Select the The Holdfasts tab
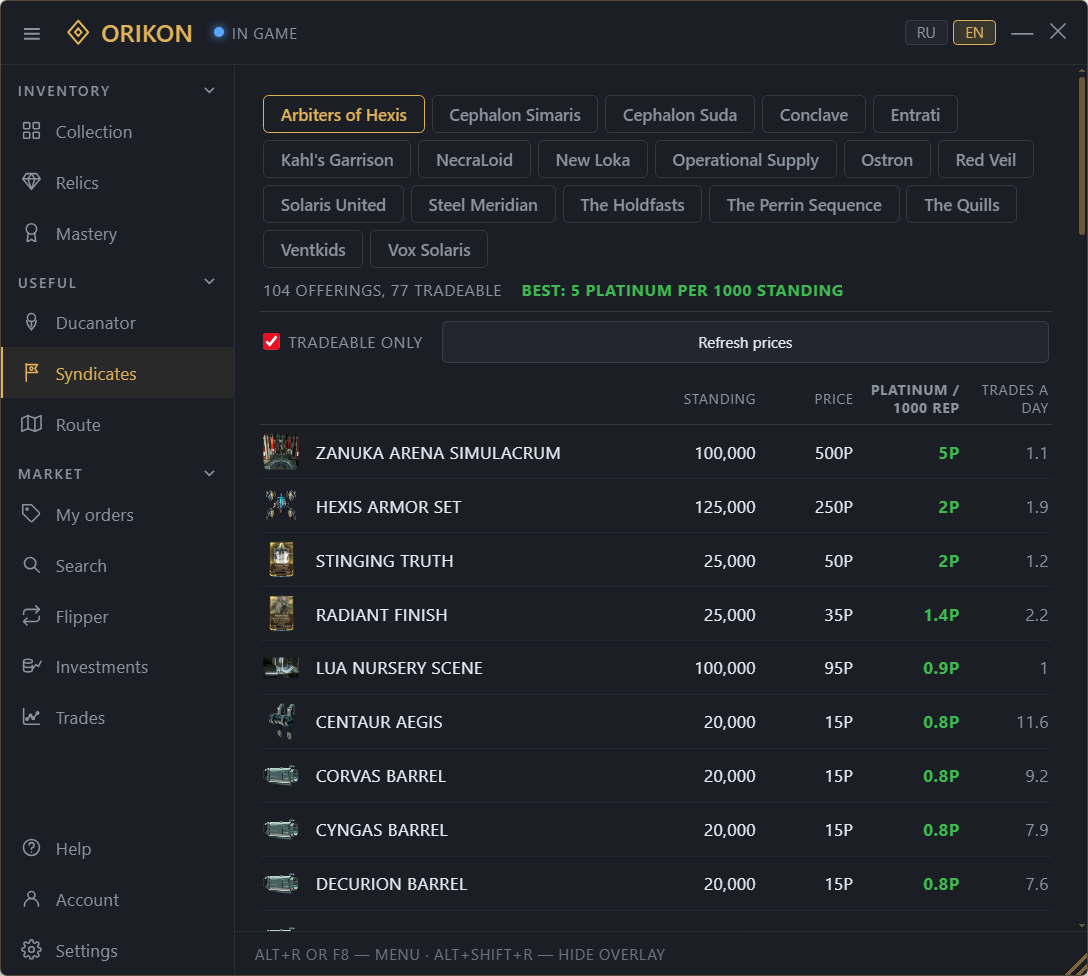Screen dimensions: 1088x976 pyautogui.click(x=632, y=205)
